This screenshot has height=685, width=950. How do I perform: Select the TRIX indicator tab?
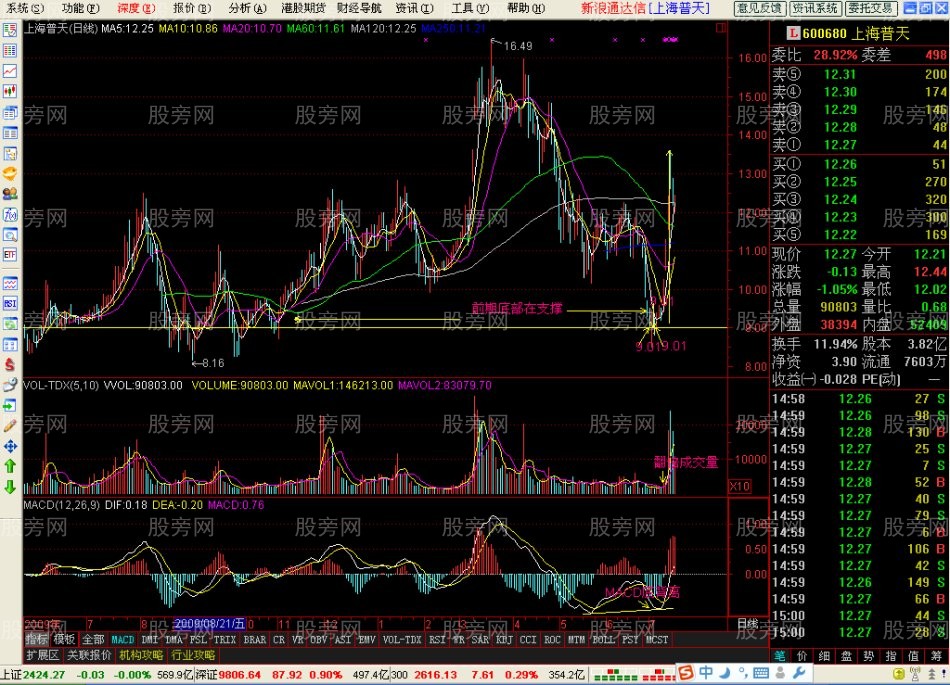click(225, 640)
